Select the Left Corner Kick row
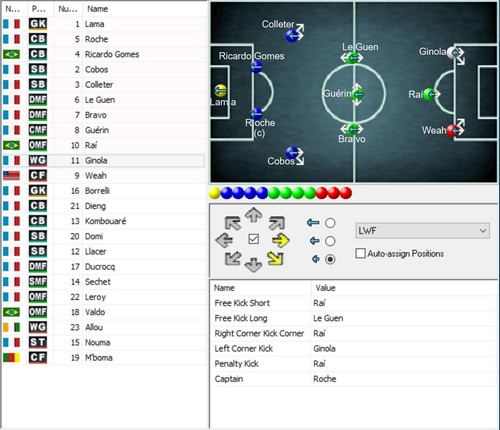The height and width of the screenshot is (430, 500). tap(354, 349)
